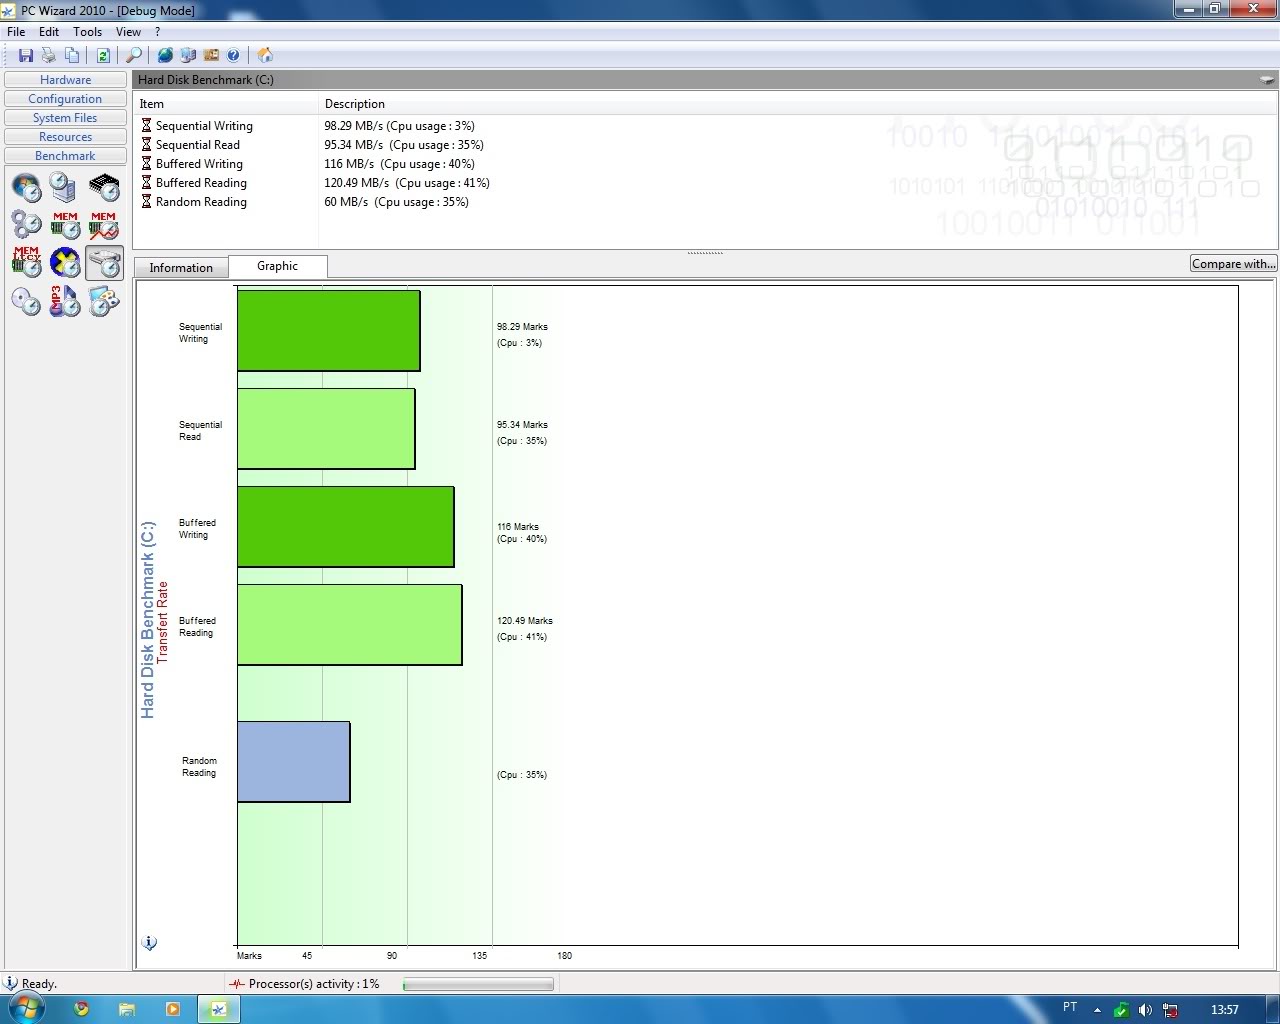Screen dimensions: 1280x1024
Task: Switch to the Graphic tab
Action: coord(277,266)
